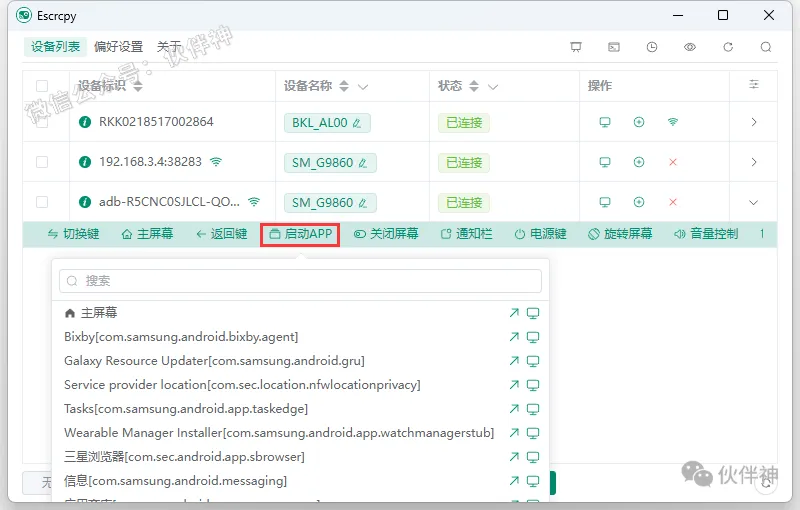800x510 pixels.
Task: Click the 旋转屏幕 control button
Action: click(620, 234)
